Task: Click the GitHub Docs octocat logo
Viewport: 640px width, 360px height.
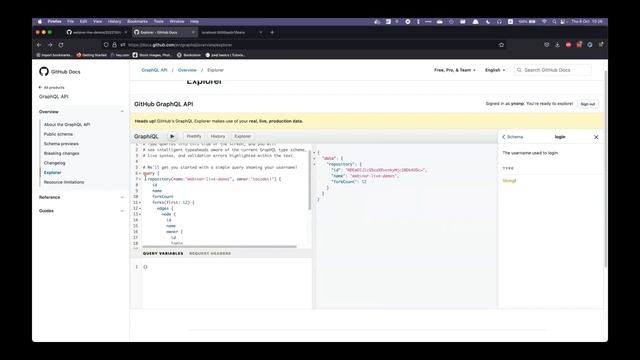Action: click(x=44, y=71)
